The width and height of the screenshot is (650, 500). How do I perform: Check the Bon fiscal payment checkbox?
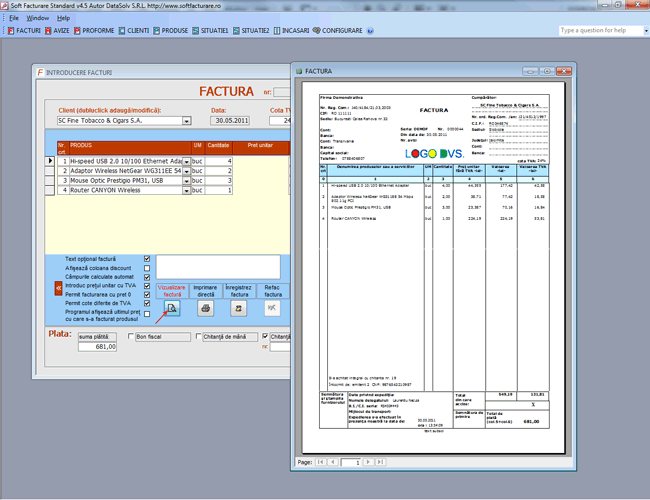[131, 336]
